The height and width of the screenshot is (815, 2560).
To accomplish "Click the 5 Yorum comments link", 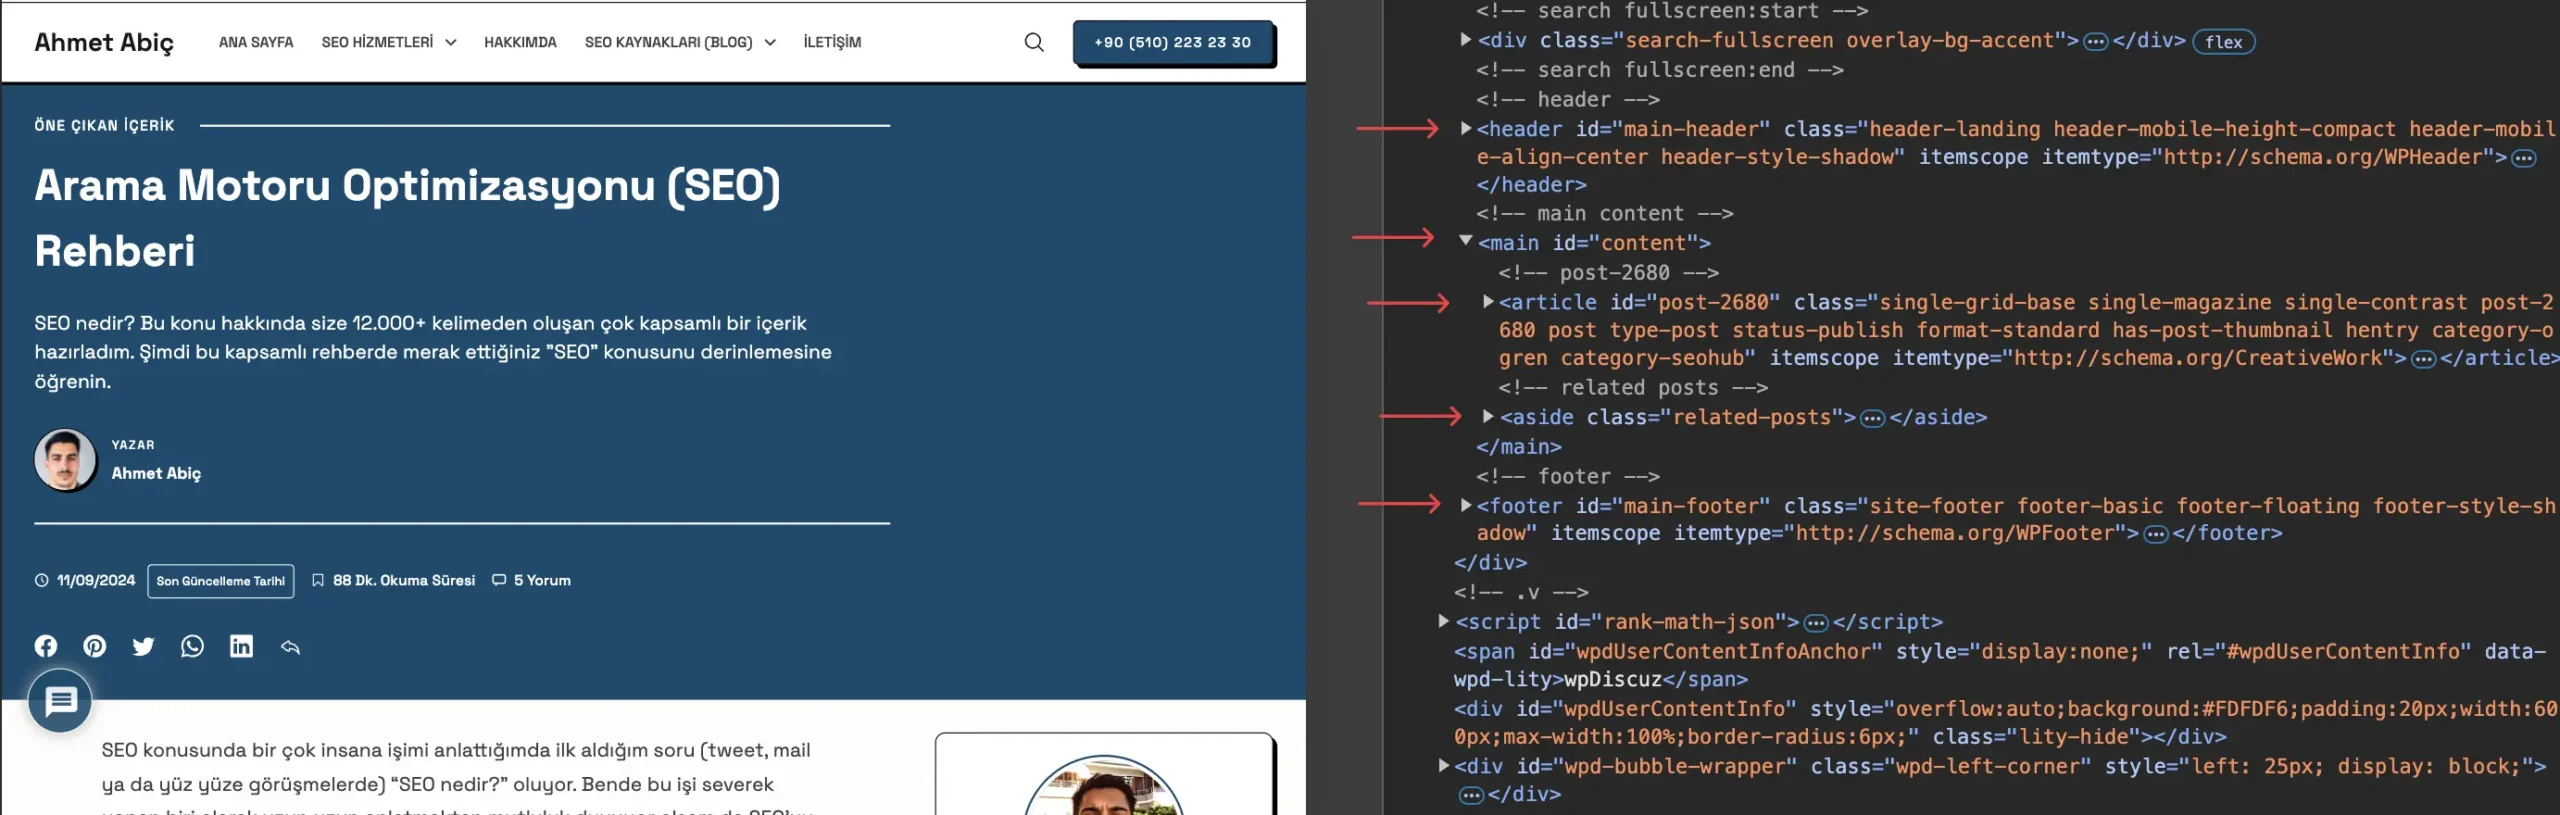I will [542, 580].
